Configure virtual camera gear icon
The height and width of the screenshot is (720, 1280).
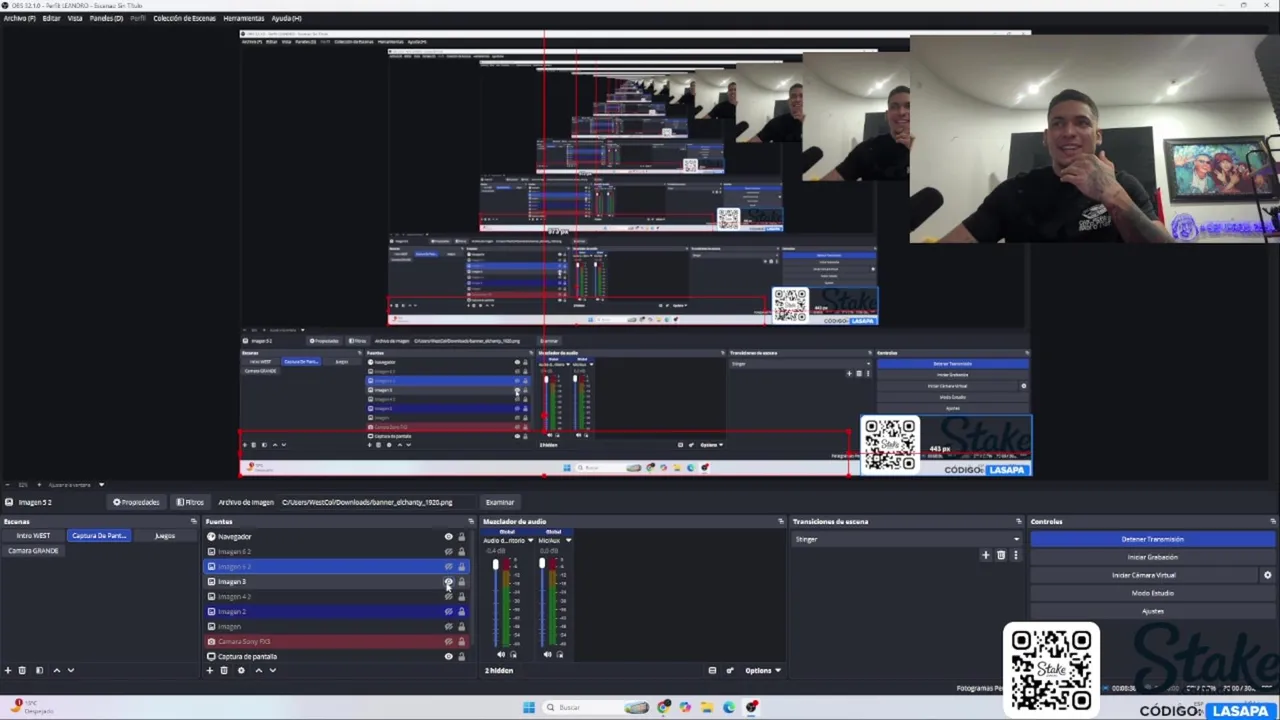pyautogui.click(x=1267, y=575)
